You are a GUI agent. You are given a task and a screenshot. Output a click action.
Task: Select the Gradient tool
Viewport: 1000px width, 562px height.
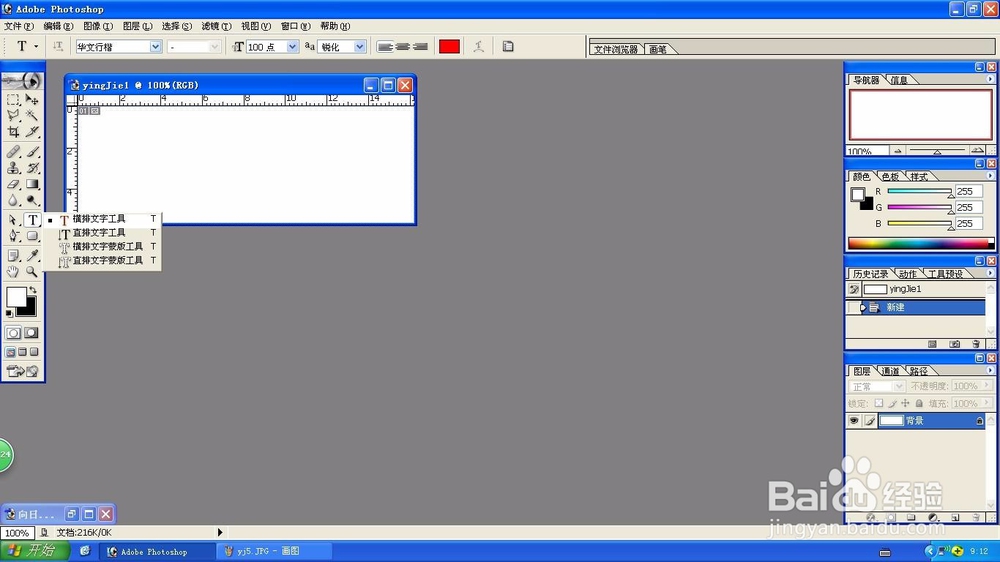(32, 184)
